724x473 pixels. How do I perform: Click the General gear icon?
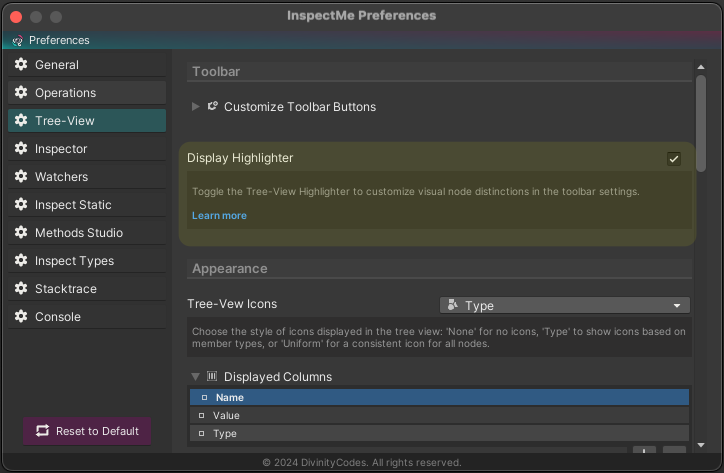[21, 64]
